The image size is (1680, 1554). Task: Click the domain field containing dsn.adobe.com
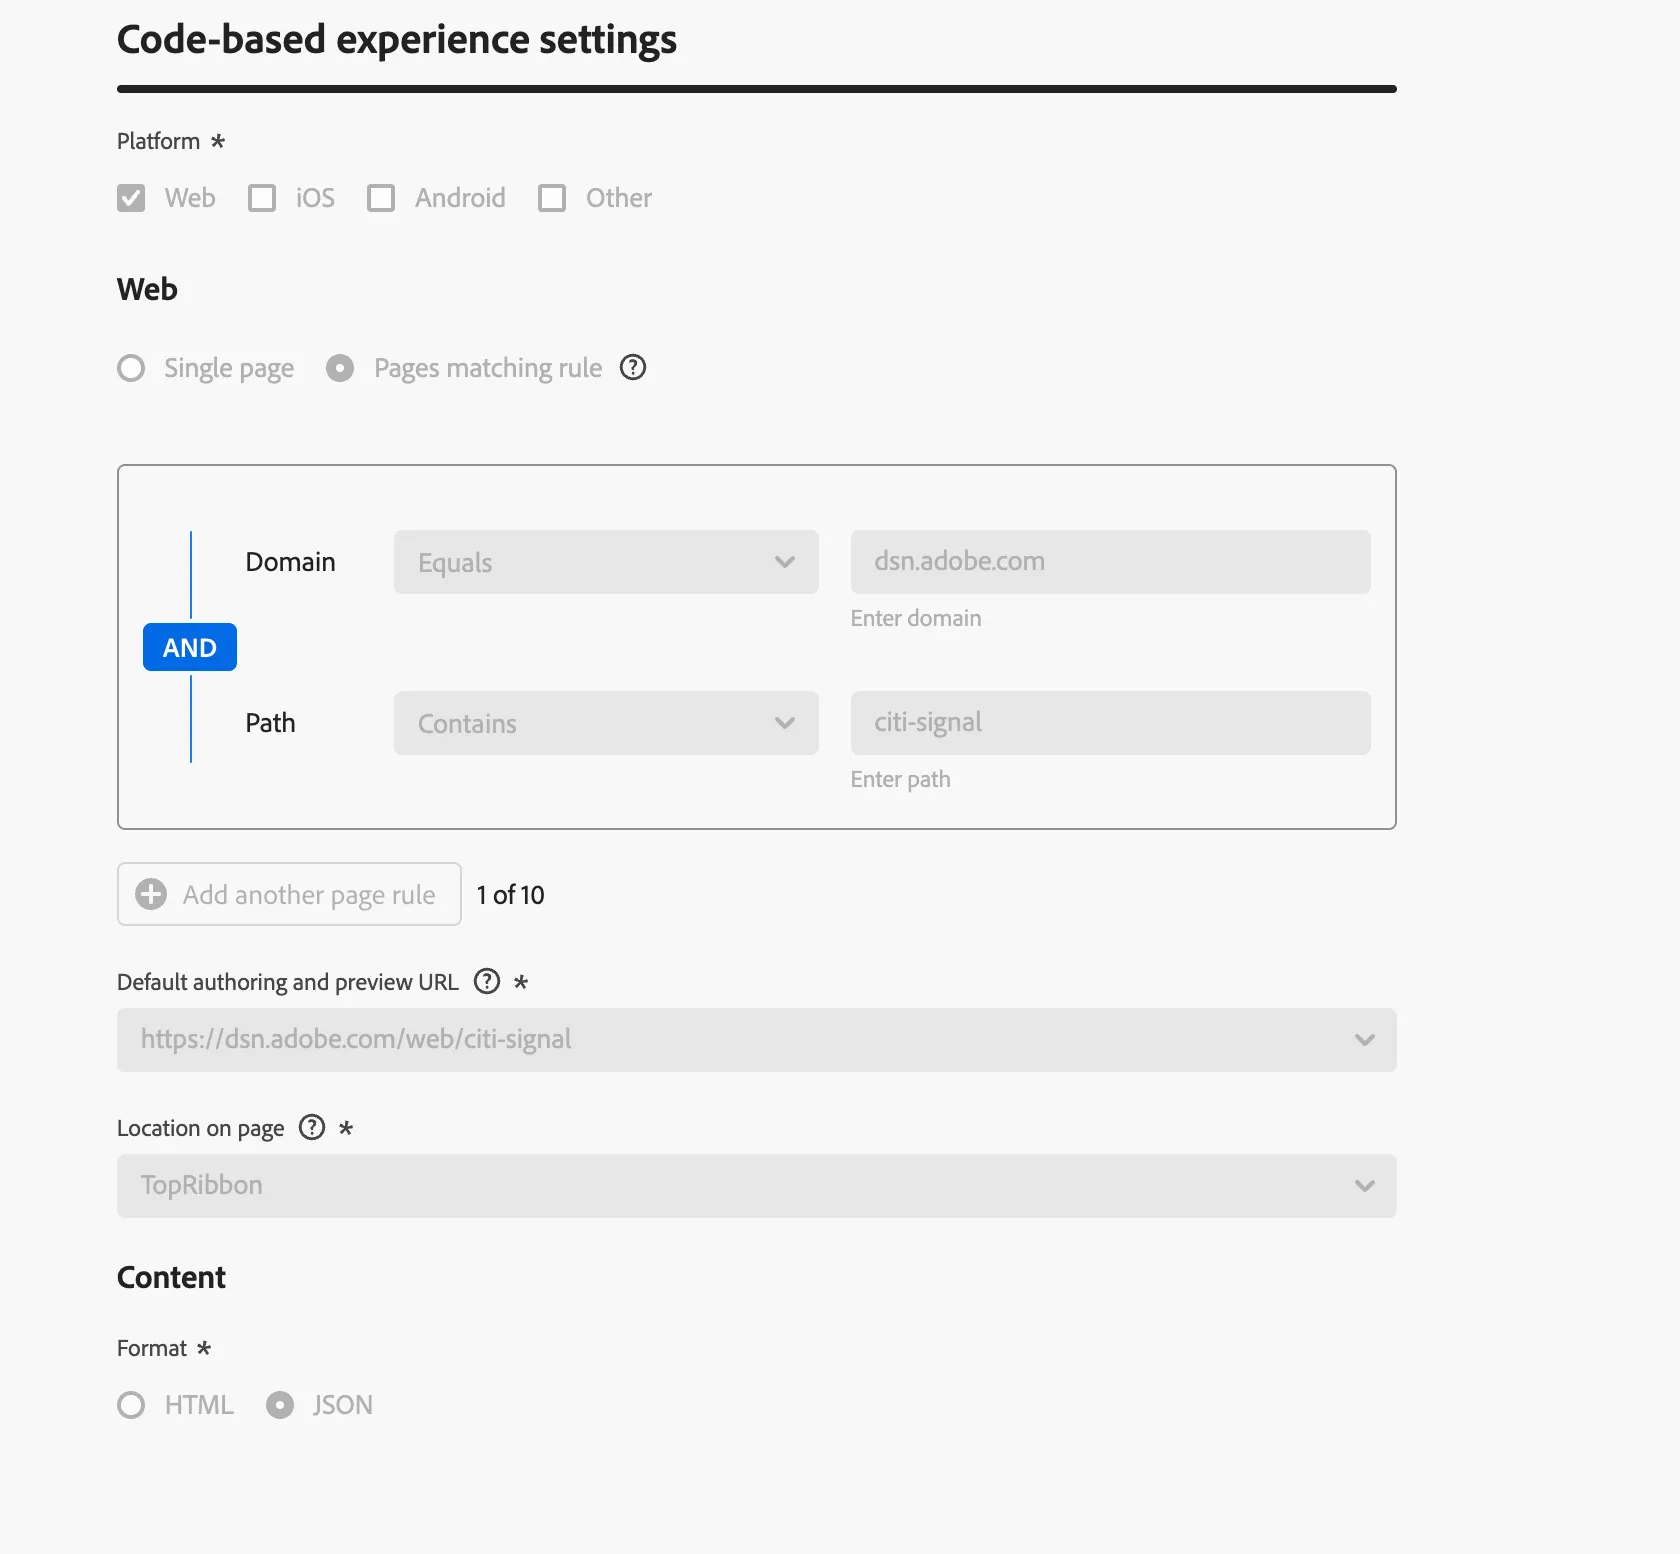coord(1111,562)
